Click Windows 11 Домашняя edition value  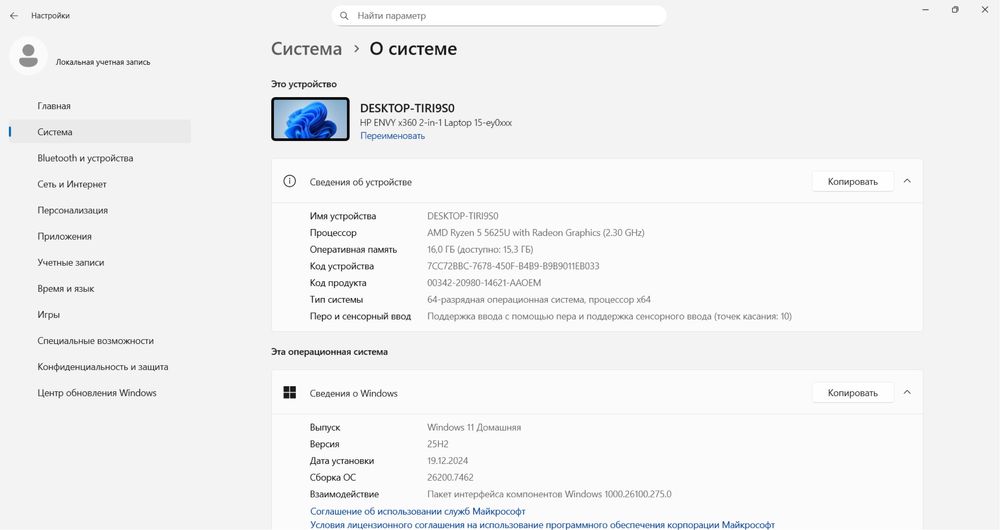[x=474, y=427]
